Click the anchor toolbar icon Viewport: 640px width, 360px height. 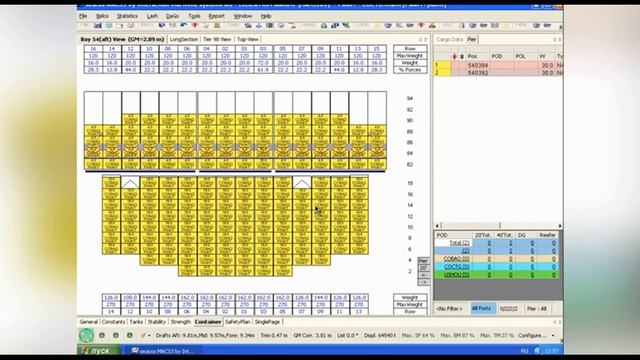click(259, 26)
